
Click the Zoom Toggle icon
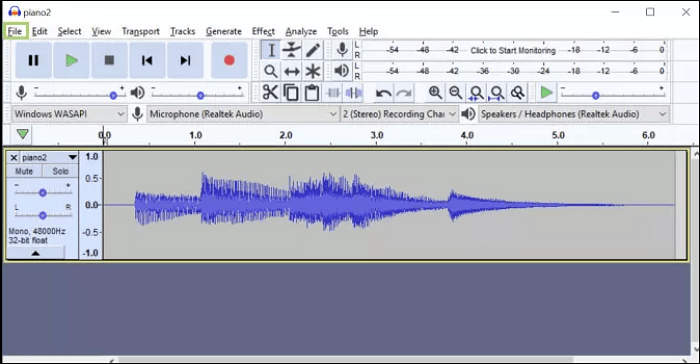(x=517, y=92)
